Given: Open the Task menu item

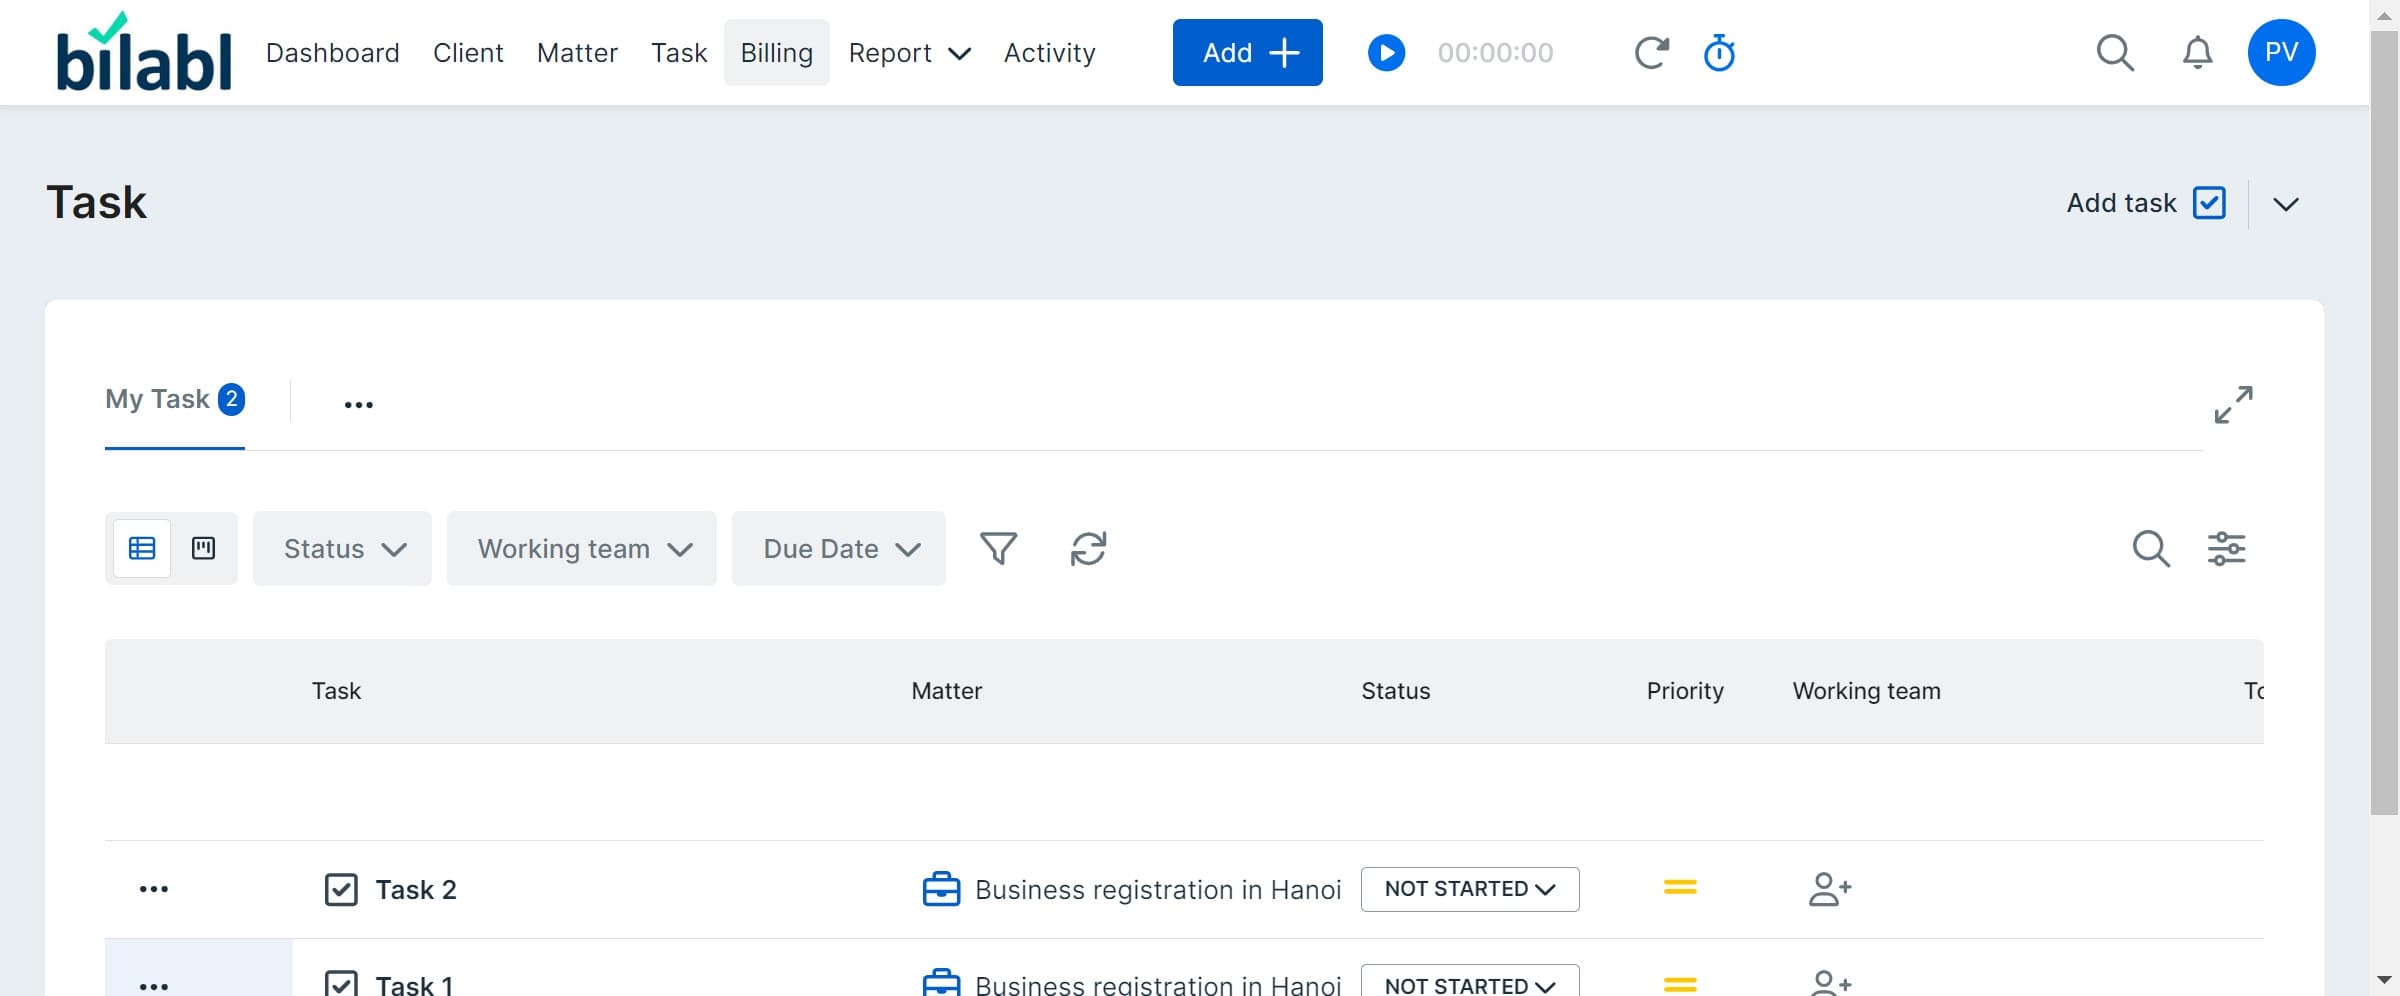Looking at the screenshot, I should tap(679, 52).
